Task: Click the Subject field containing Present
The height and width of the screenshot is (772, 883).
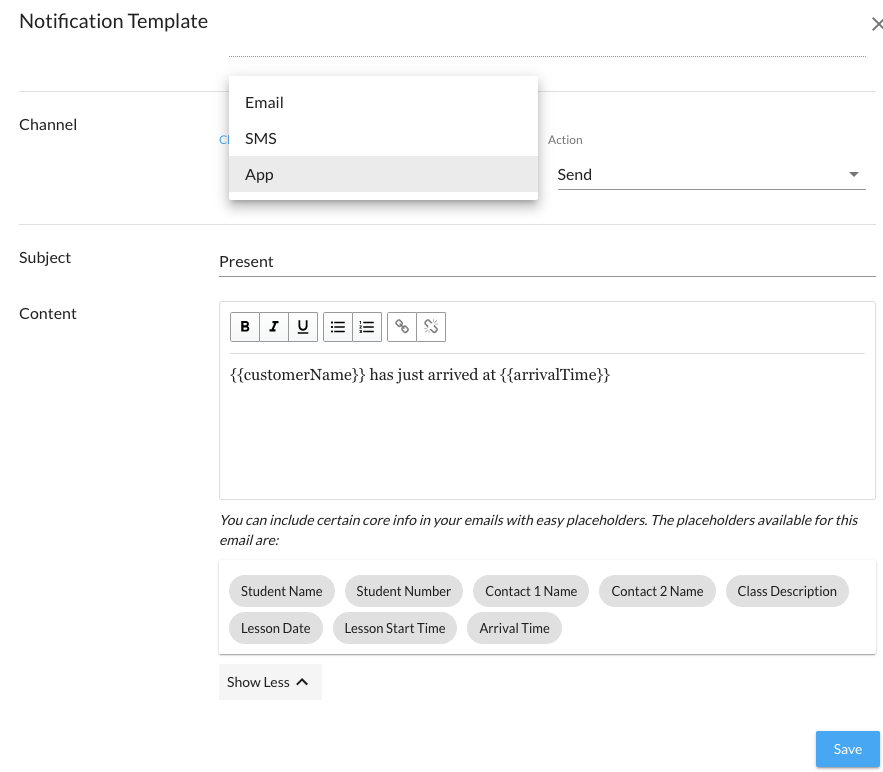Action: pyautogui.click(x=546, y=262)
